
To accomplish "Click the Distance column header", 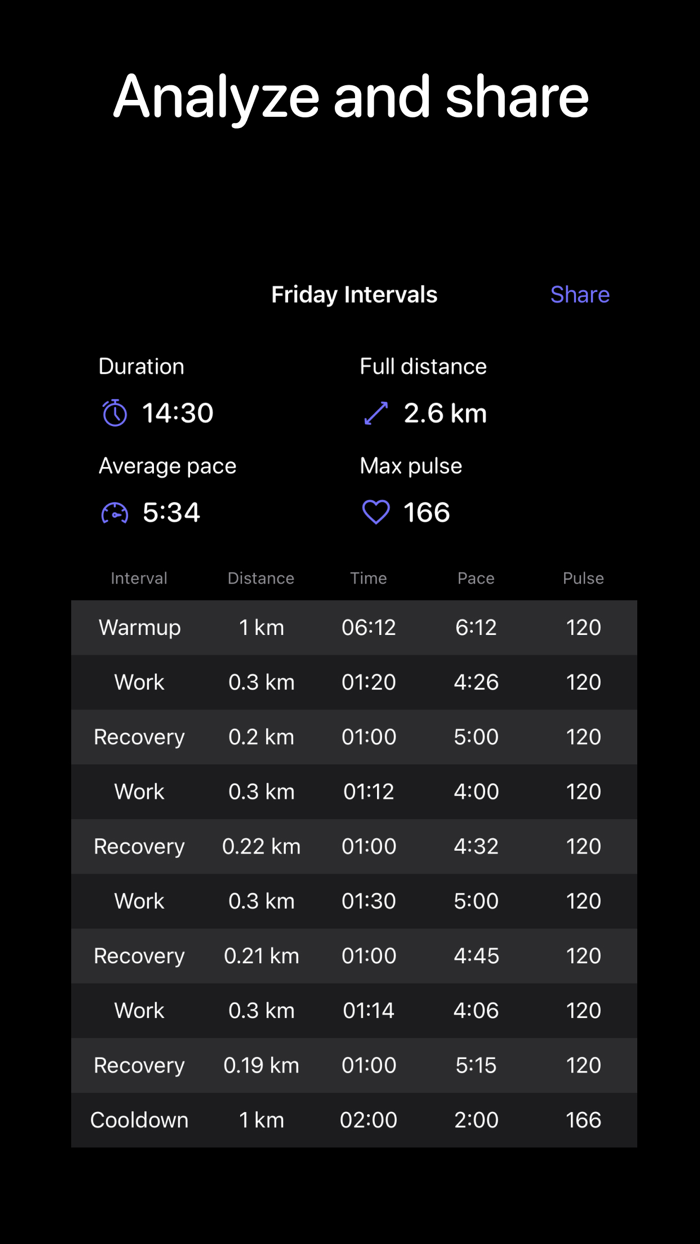I will tap(261, 578).
